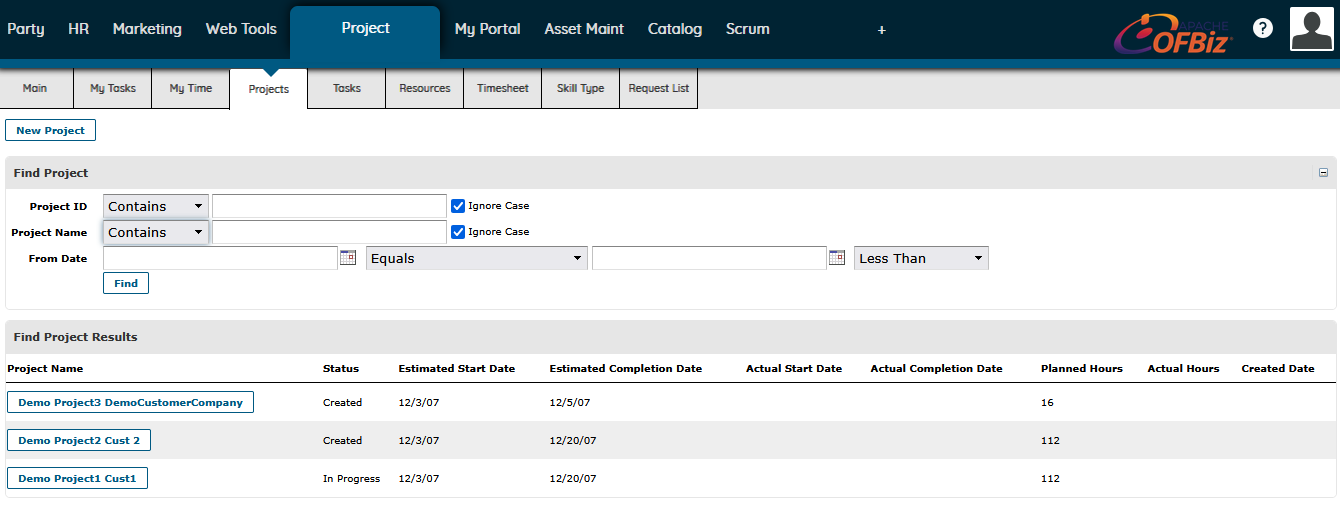
Task: Switch to the My Tasks tab
Action: pos(113,88)
